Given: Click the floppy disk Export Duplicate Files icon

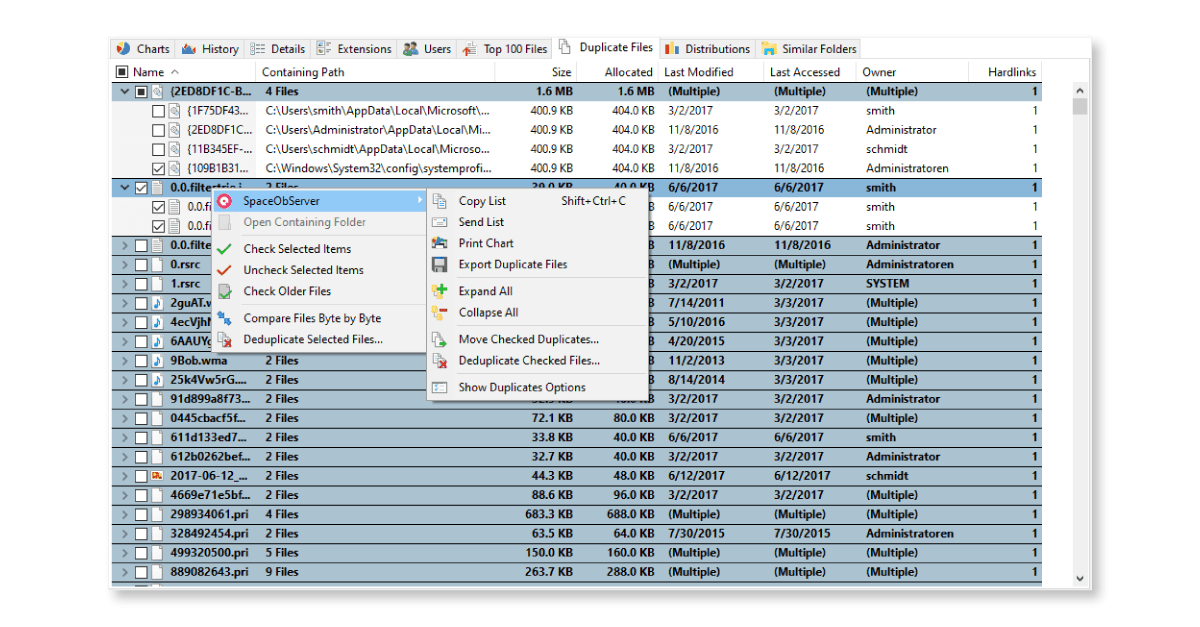Looking at the screenshot, I should click(x=439, y=264).
